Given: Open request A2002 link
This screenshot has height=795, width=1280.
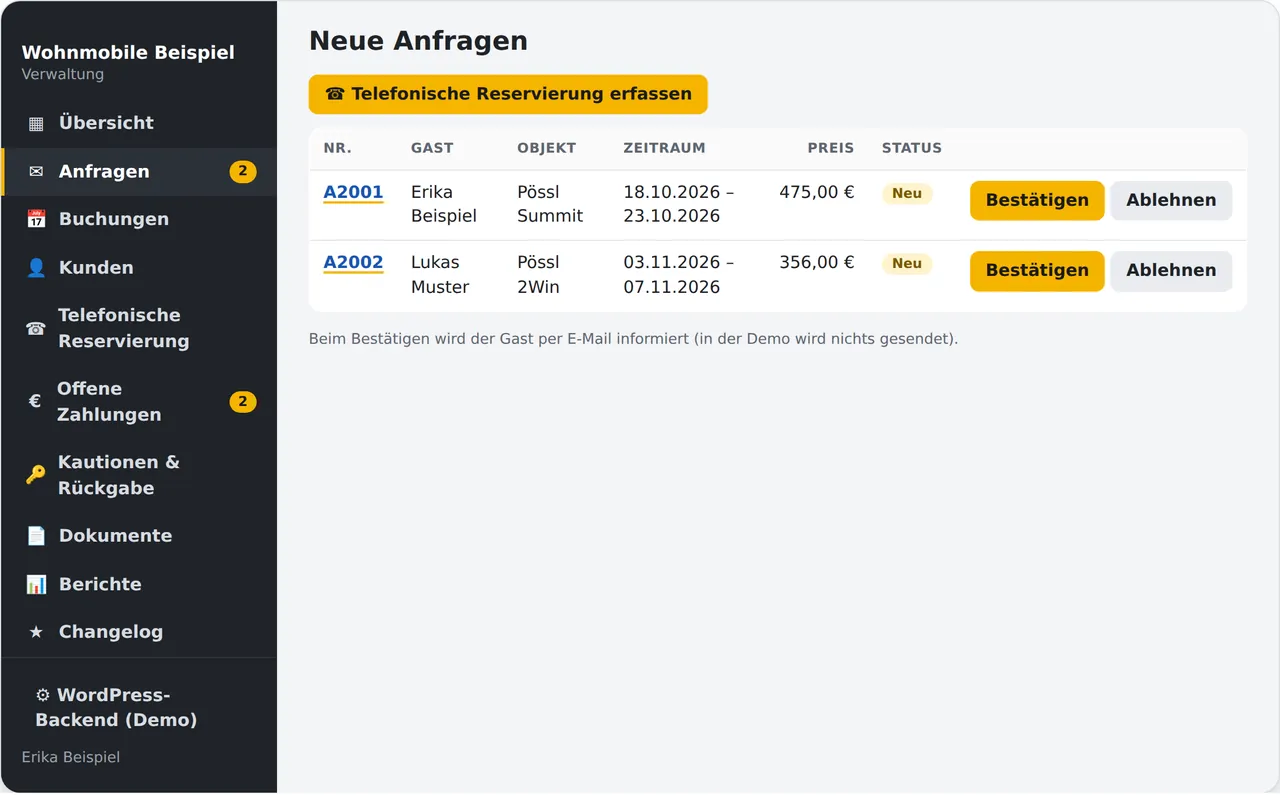Looking at the screenshot, I should pyautogui.click(x=353, y=263).
